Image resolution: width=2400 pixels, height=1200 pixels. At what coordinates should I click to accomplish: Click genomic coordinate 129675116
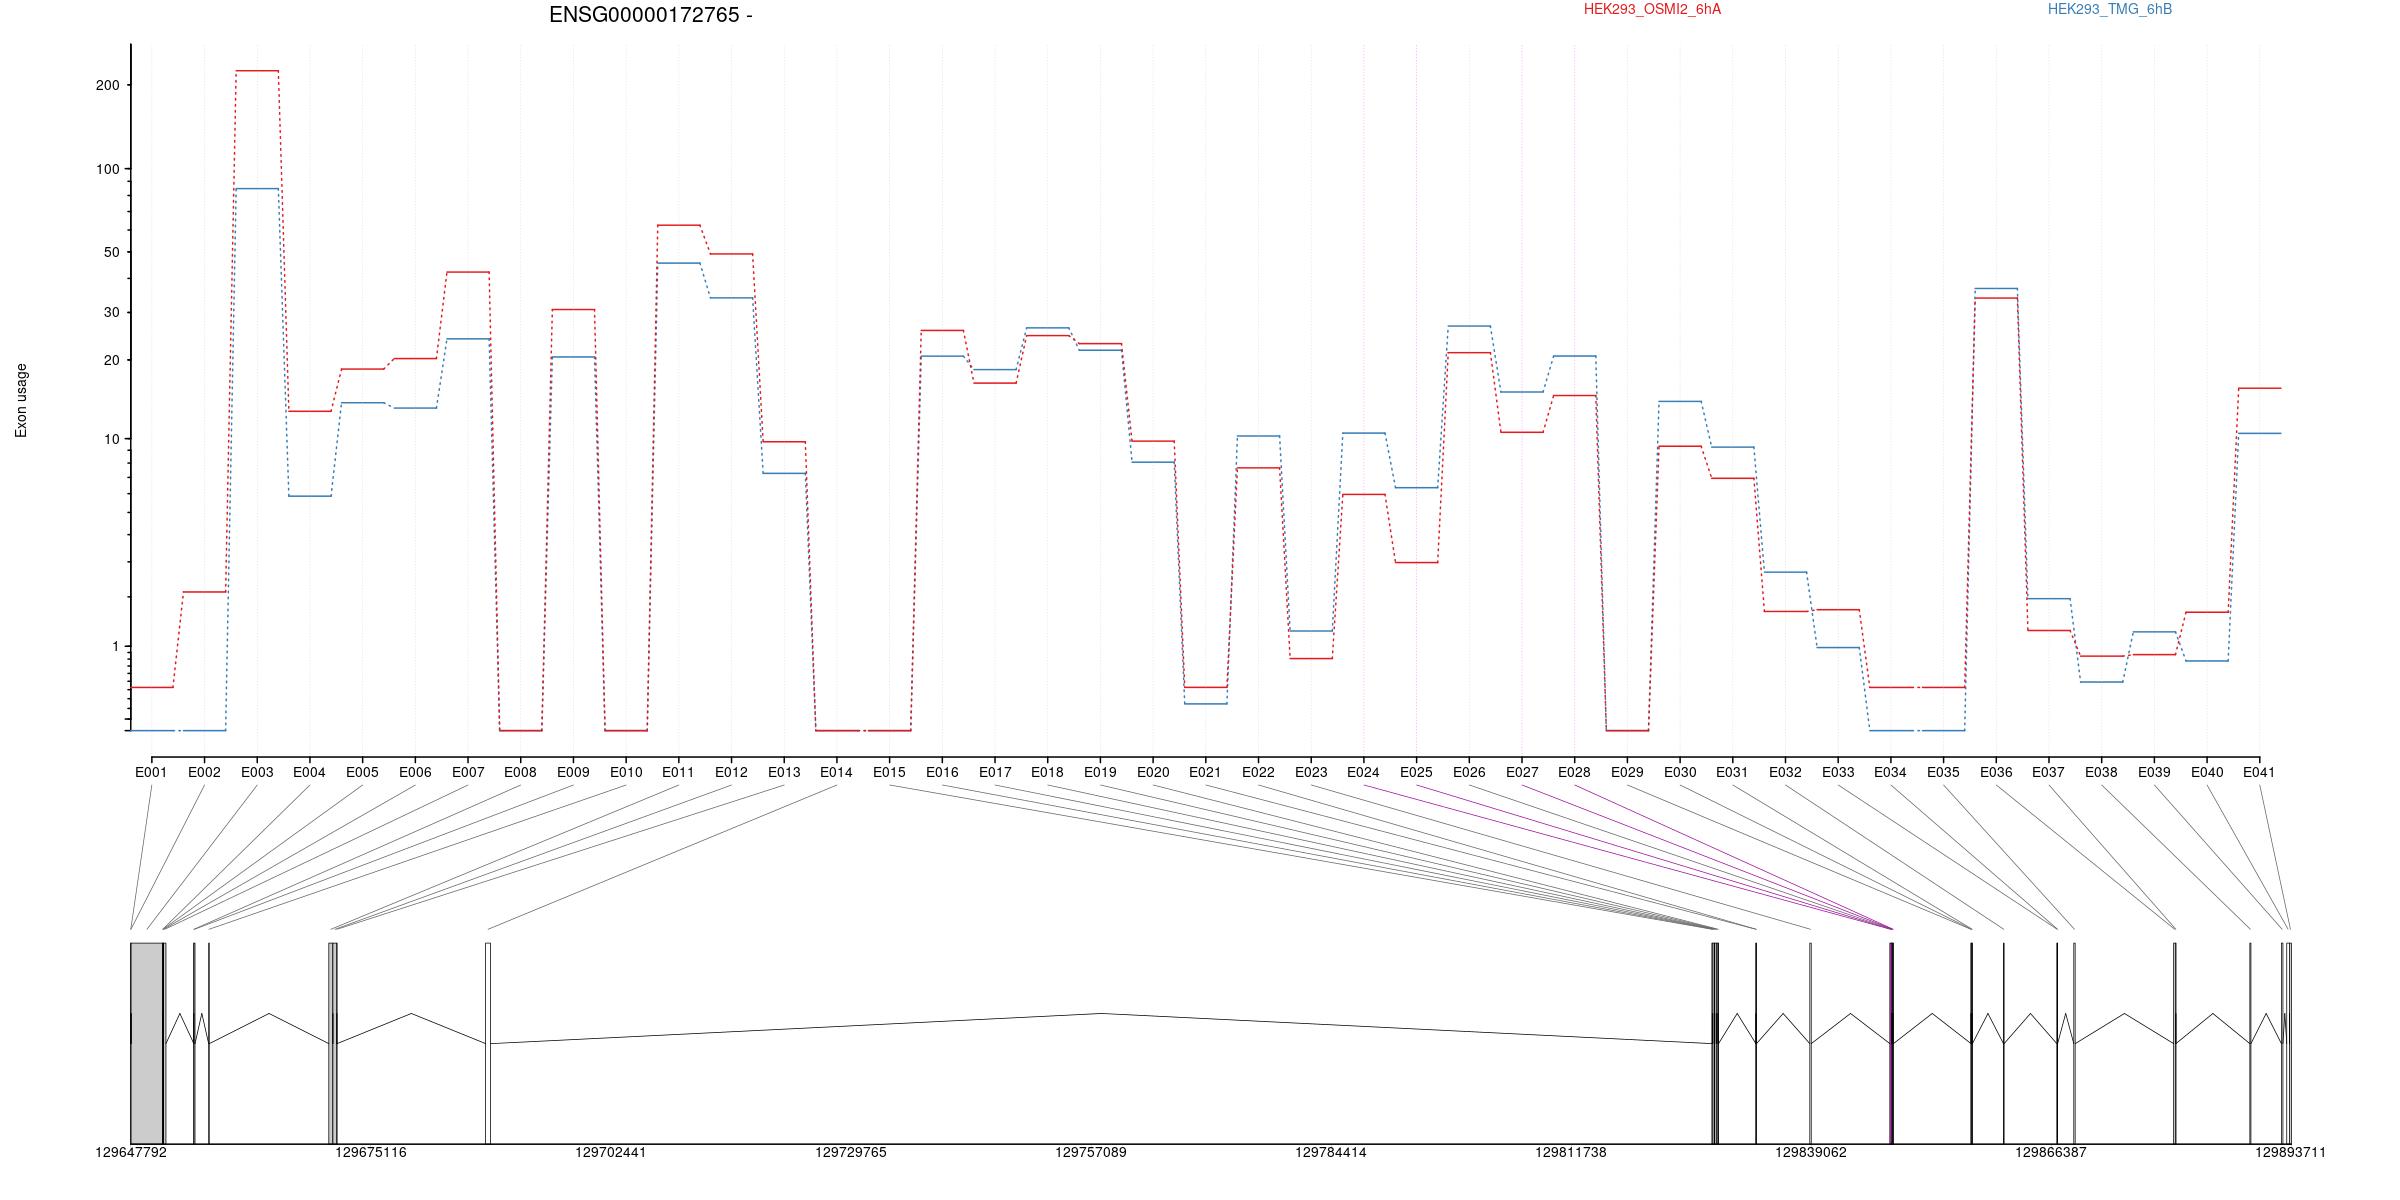coord(371,1153)
